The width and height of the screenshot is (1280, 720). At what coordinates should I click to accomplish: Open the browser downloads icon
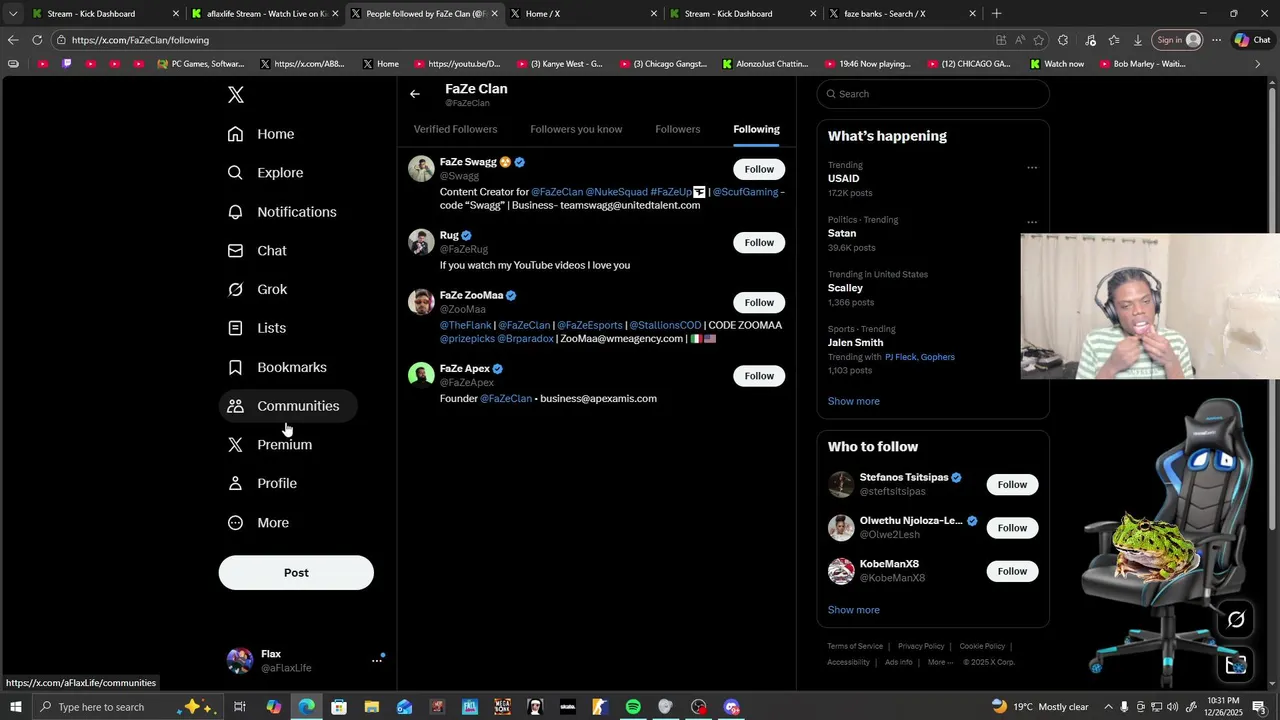[x=1138, y=40]
